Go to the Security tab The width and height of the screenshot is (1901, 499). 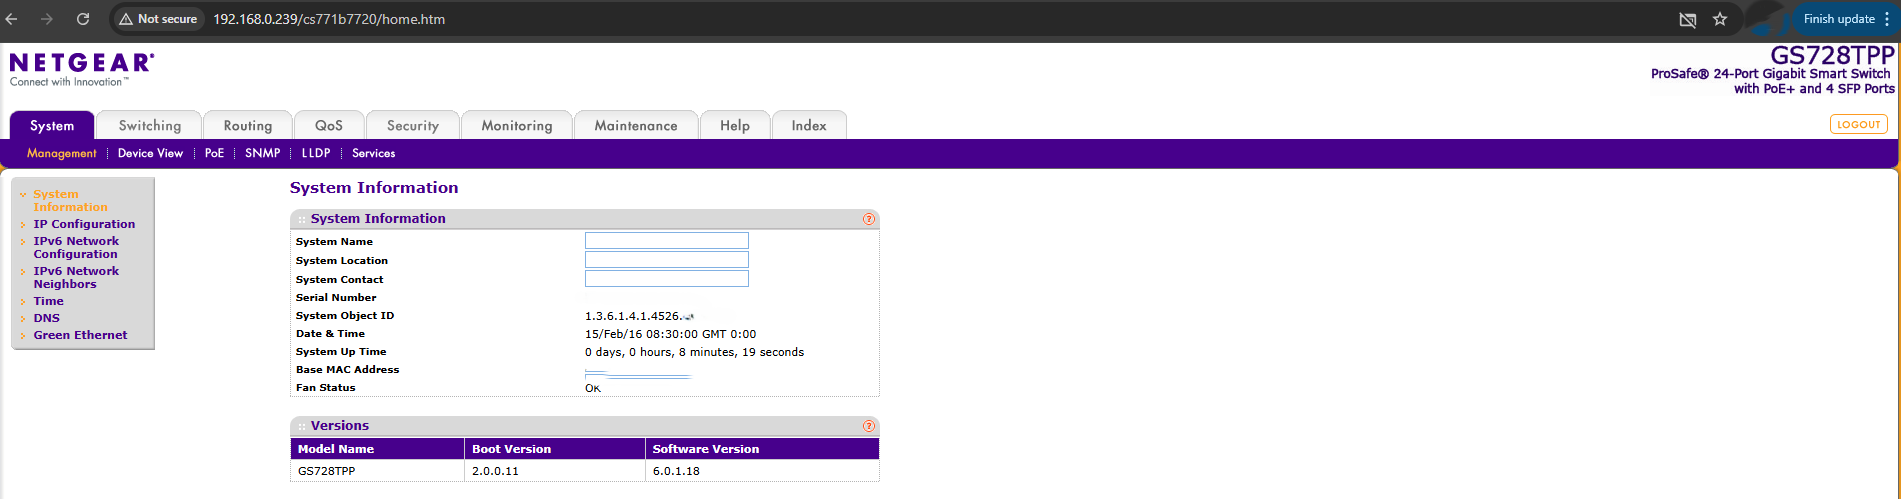(412, 126)
